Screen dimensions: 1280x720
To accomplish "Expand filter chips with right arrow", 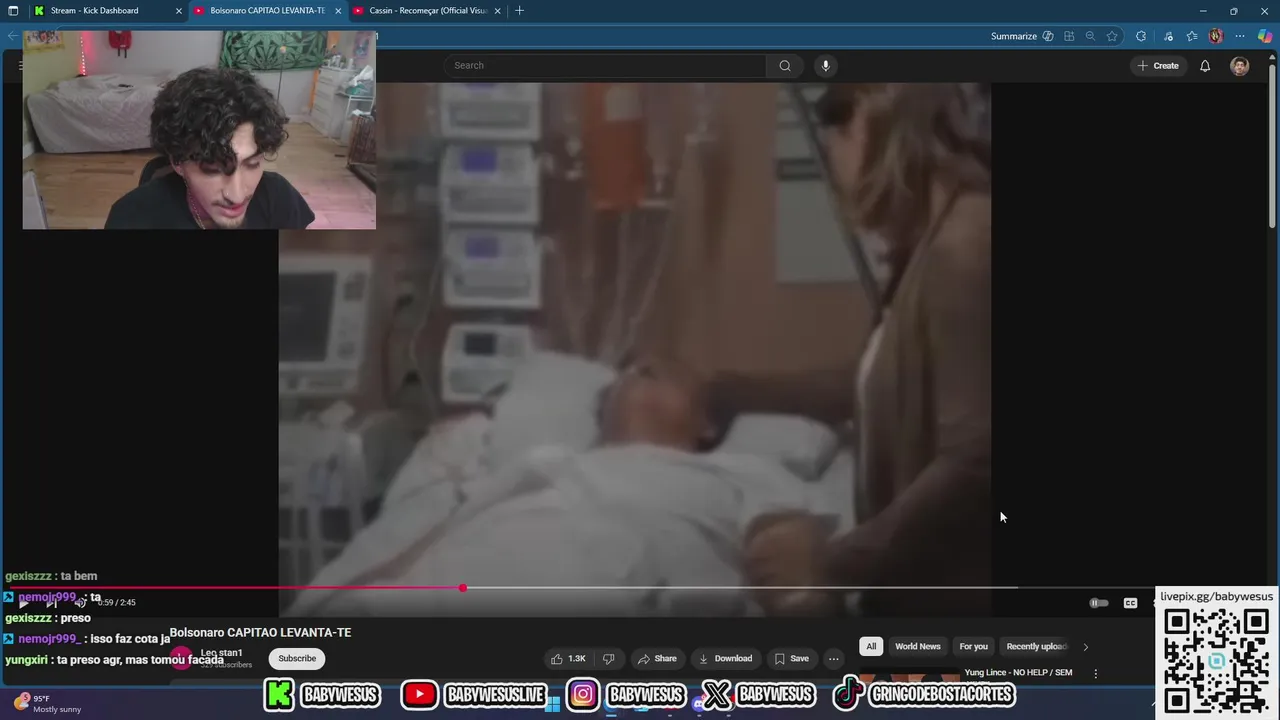I will click(x=1086, y=647).
